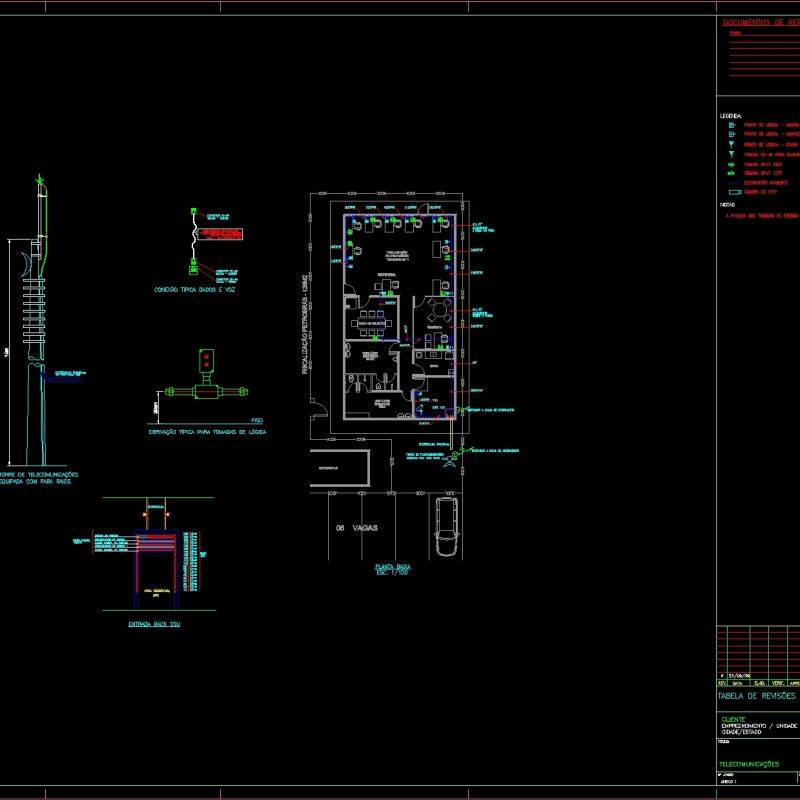Select the CÂMERA DE CFTV symbol in legend
Viewport: 800px width, 800px height.
tap(733, 192)
